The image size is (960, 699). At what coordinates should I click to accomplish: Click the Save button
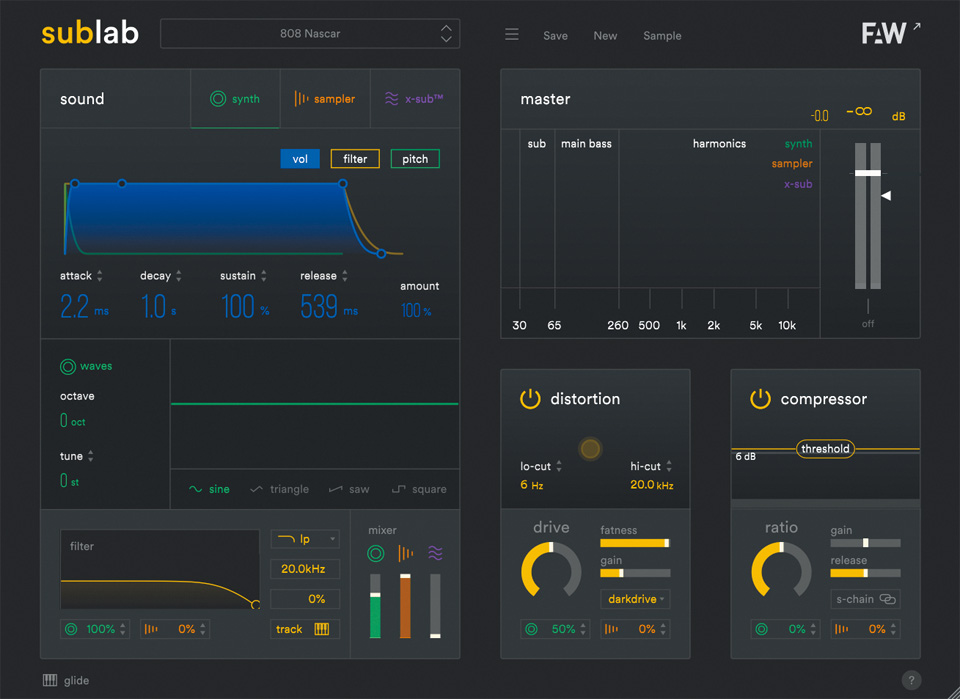pos(555,36)
